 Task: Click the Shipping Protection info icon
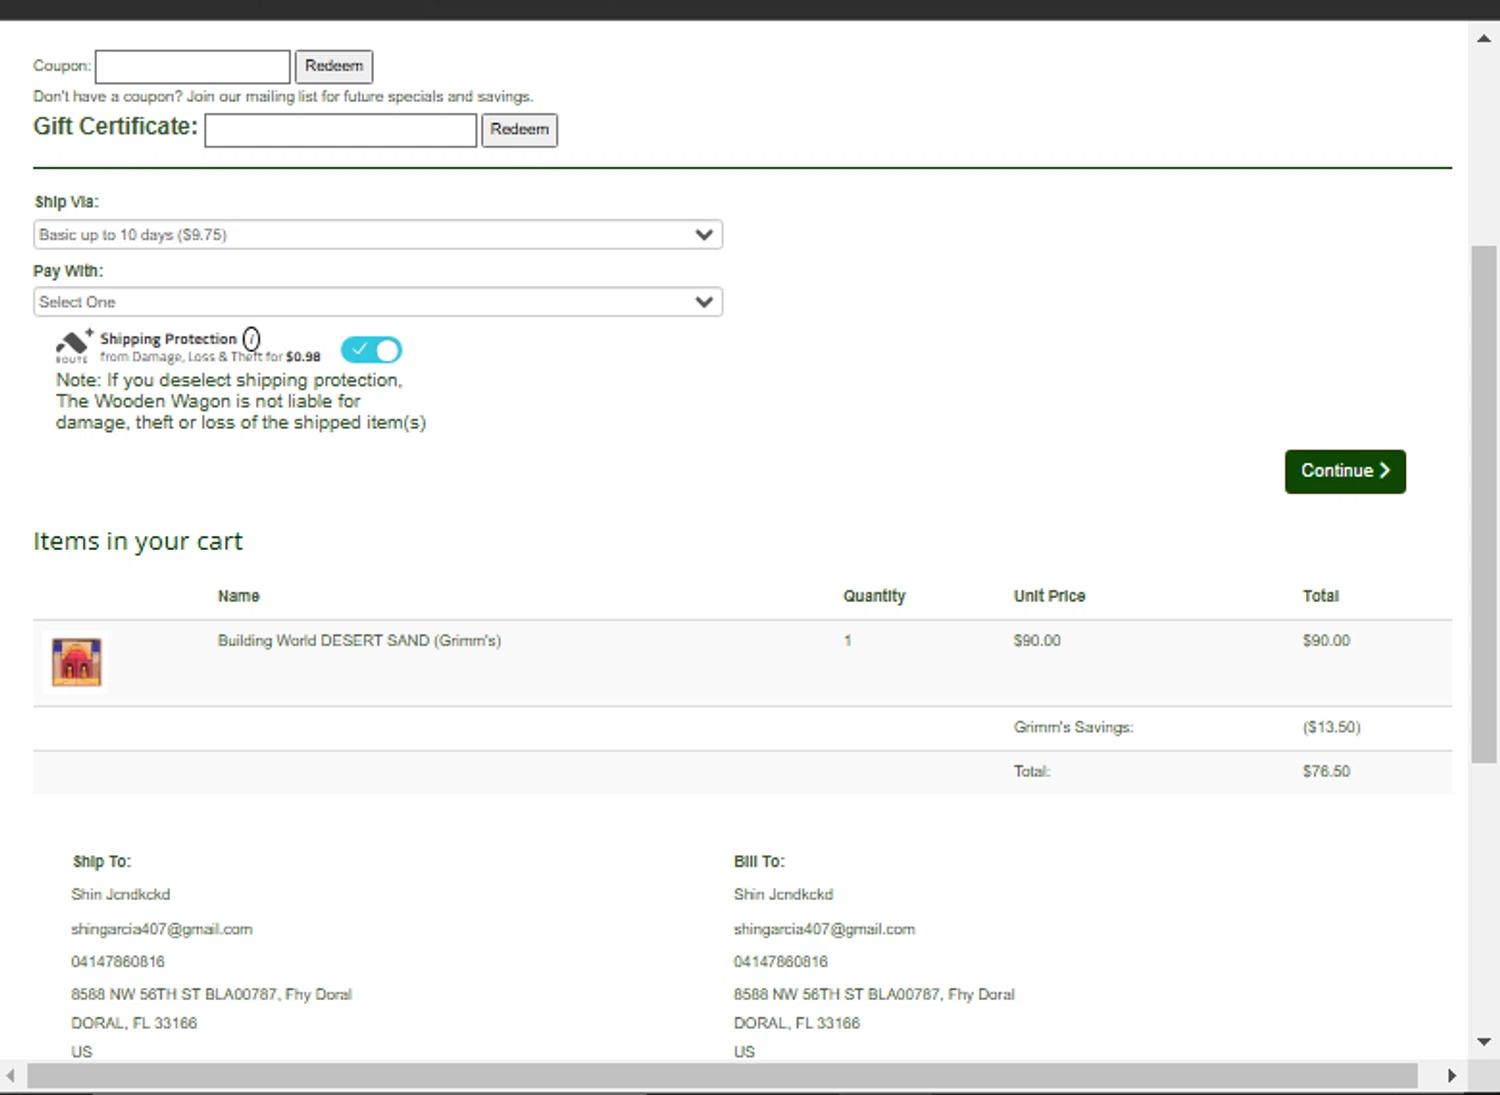click(251, 339)
